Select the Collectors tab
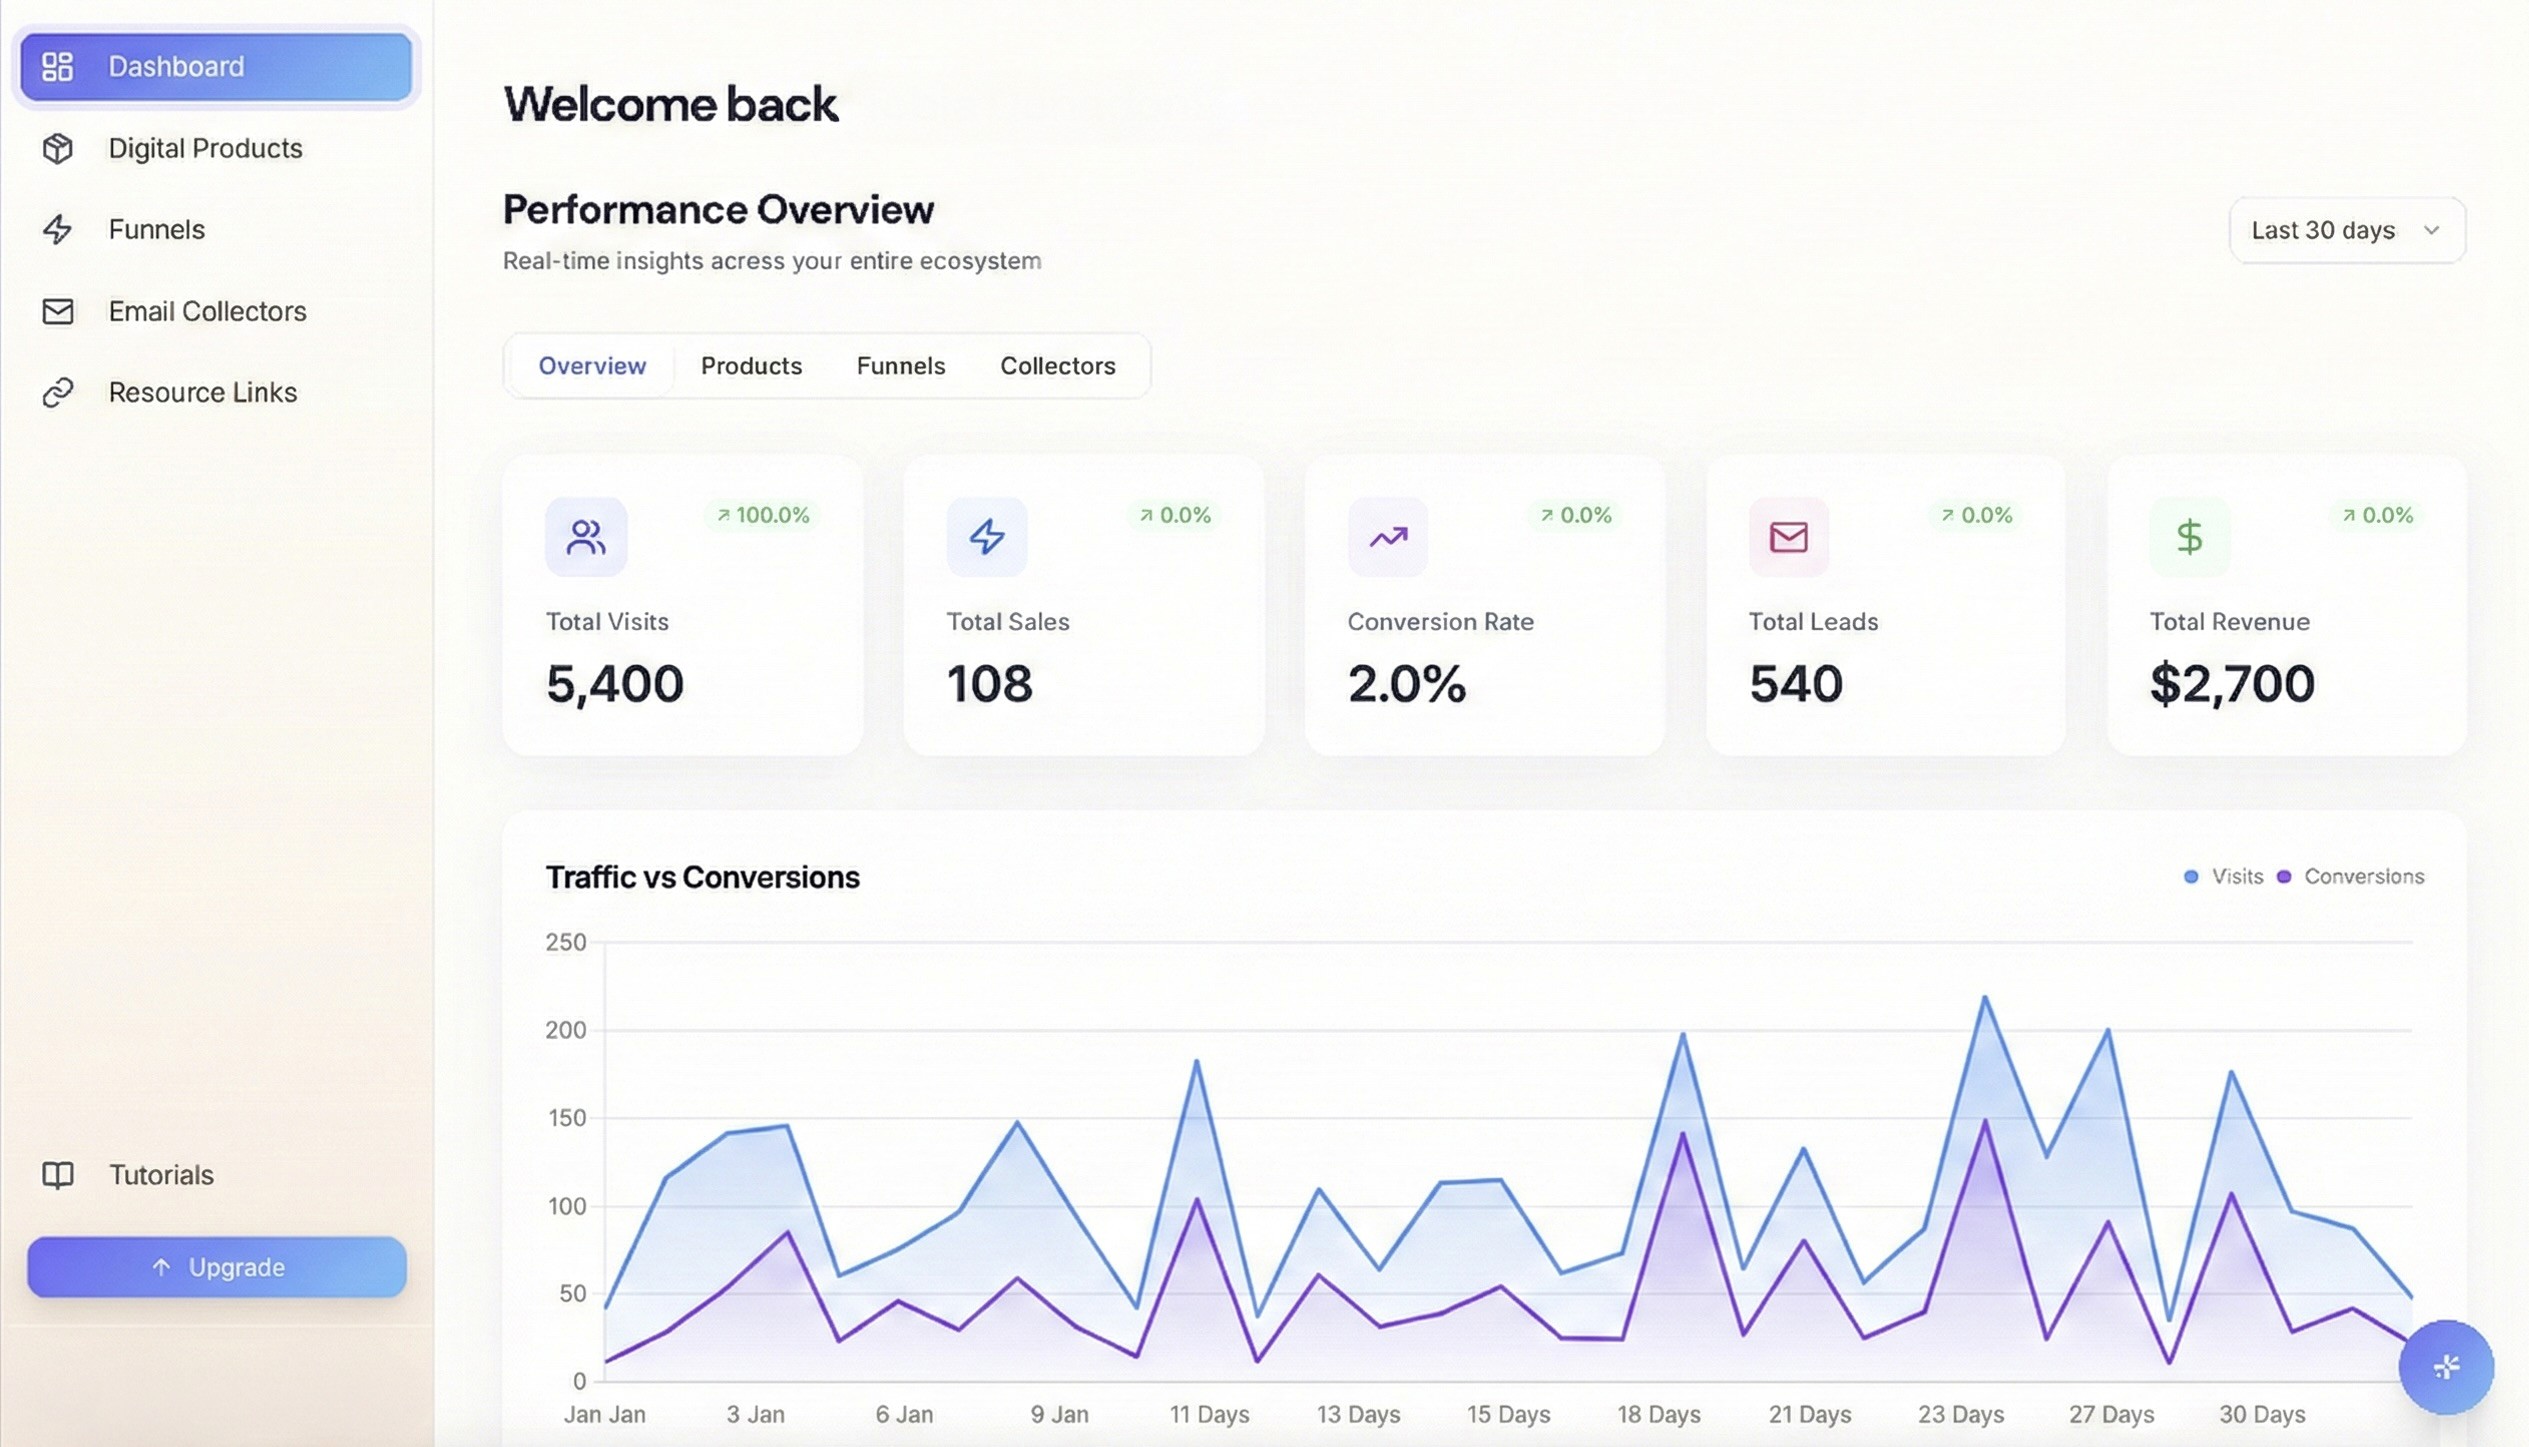Image resolution: width=2529 pixels, height=1447 pixels. pos(1057,365)
